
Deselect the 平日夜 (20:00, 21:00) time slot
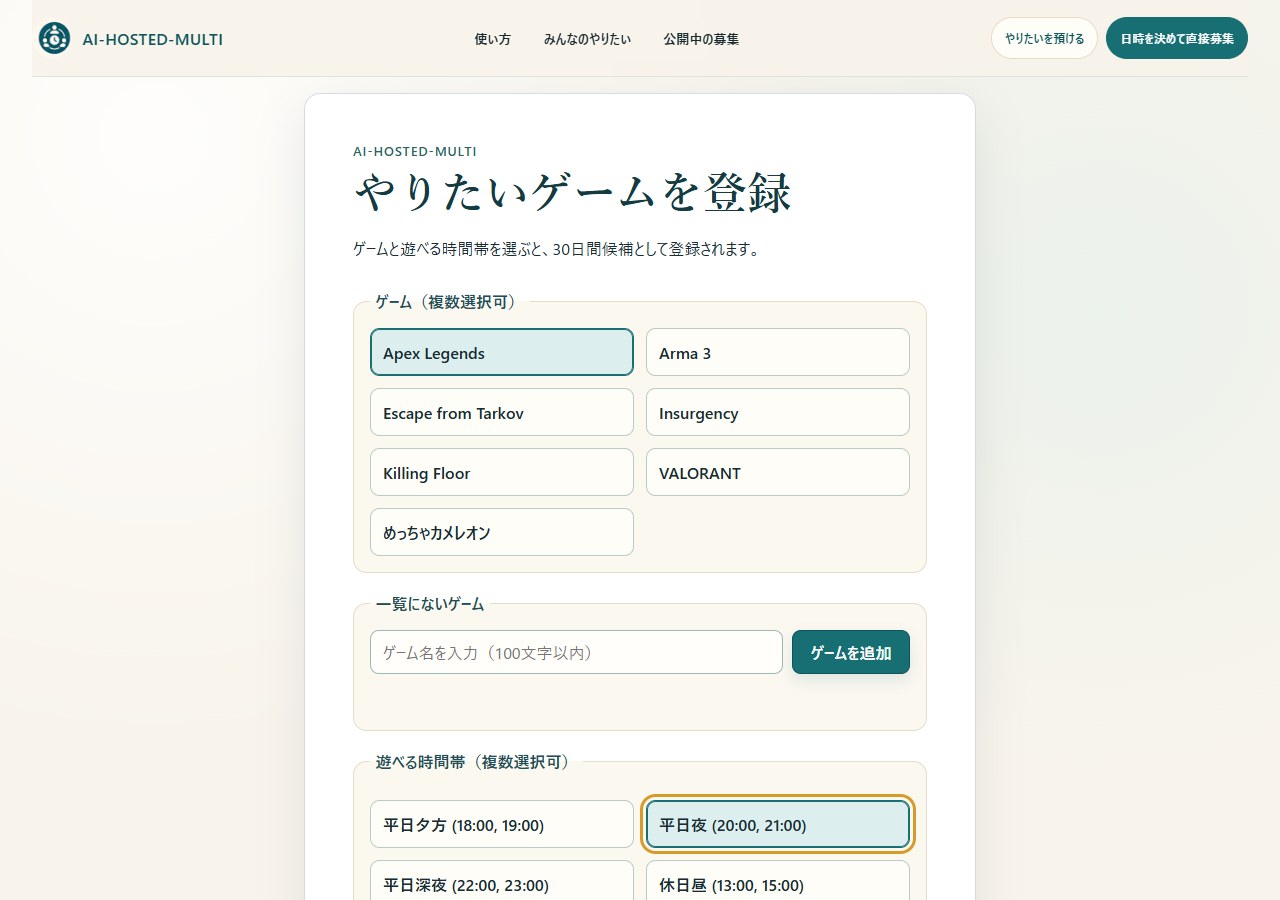(x=778, y=824)
